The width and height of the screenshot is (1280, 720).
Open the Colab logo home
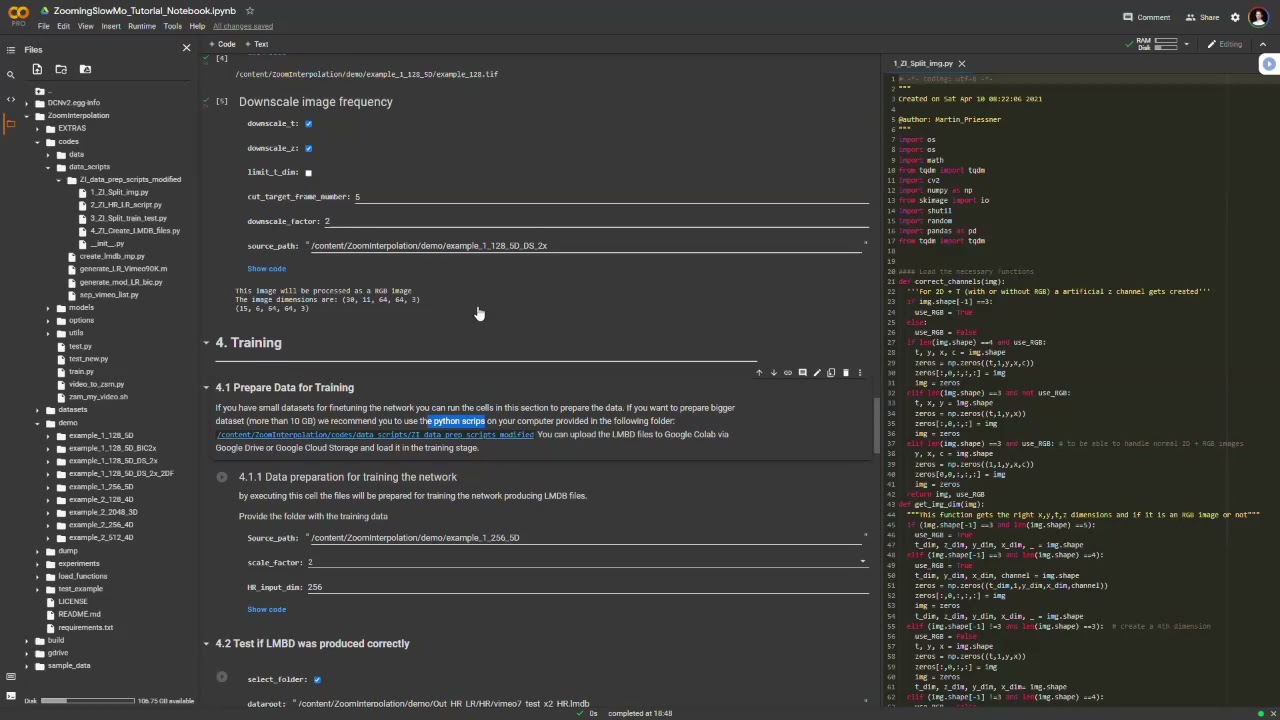tap(18, 16)
